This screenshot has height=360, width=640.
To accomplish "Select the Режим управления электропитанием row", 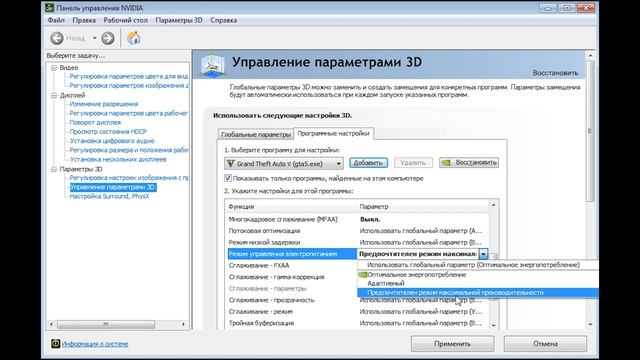I will click(291, 254).
